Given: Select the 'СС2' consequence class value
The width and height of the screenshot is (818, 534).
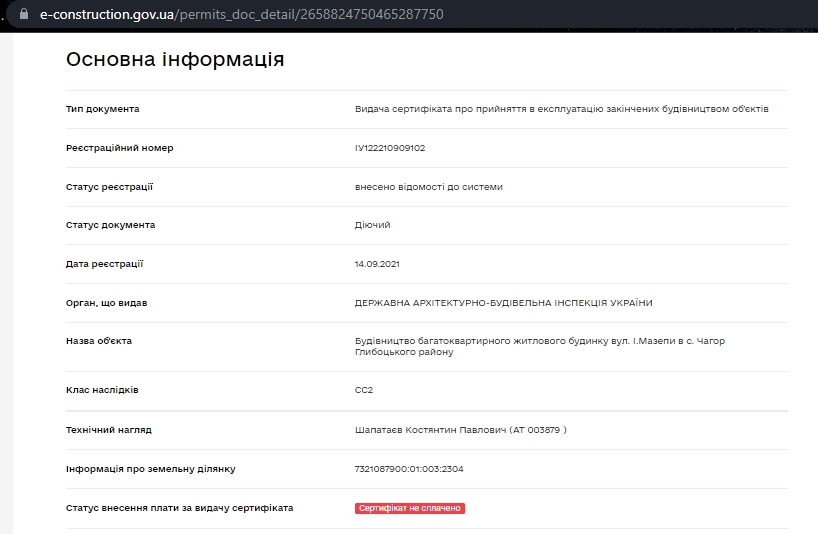Looking at the screenshot, I should pos(364,390).
